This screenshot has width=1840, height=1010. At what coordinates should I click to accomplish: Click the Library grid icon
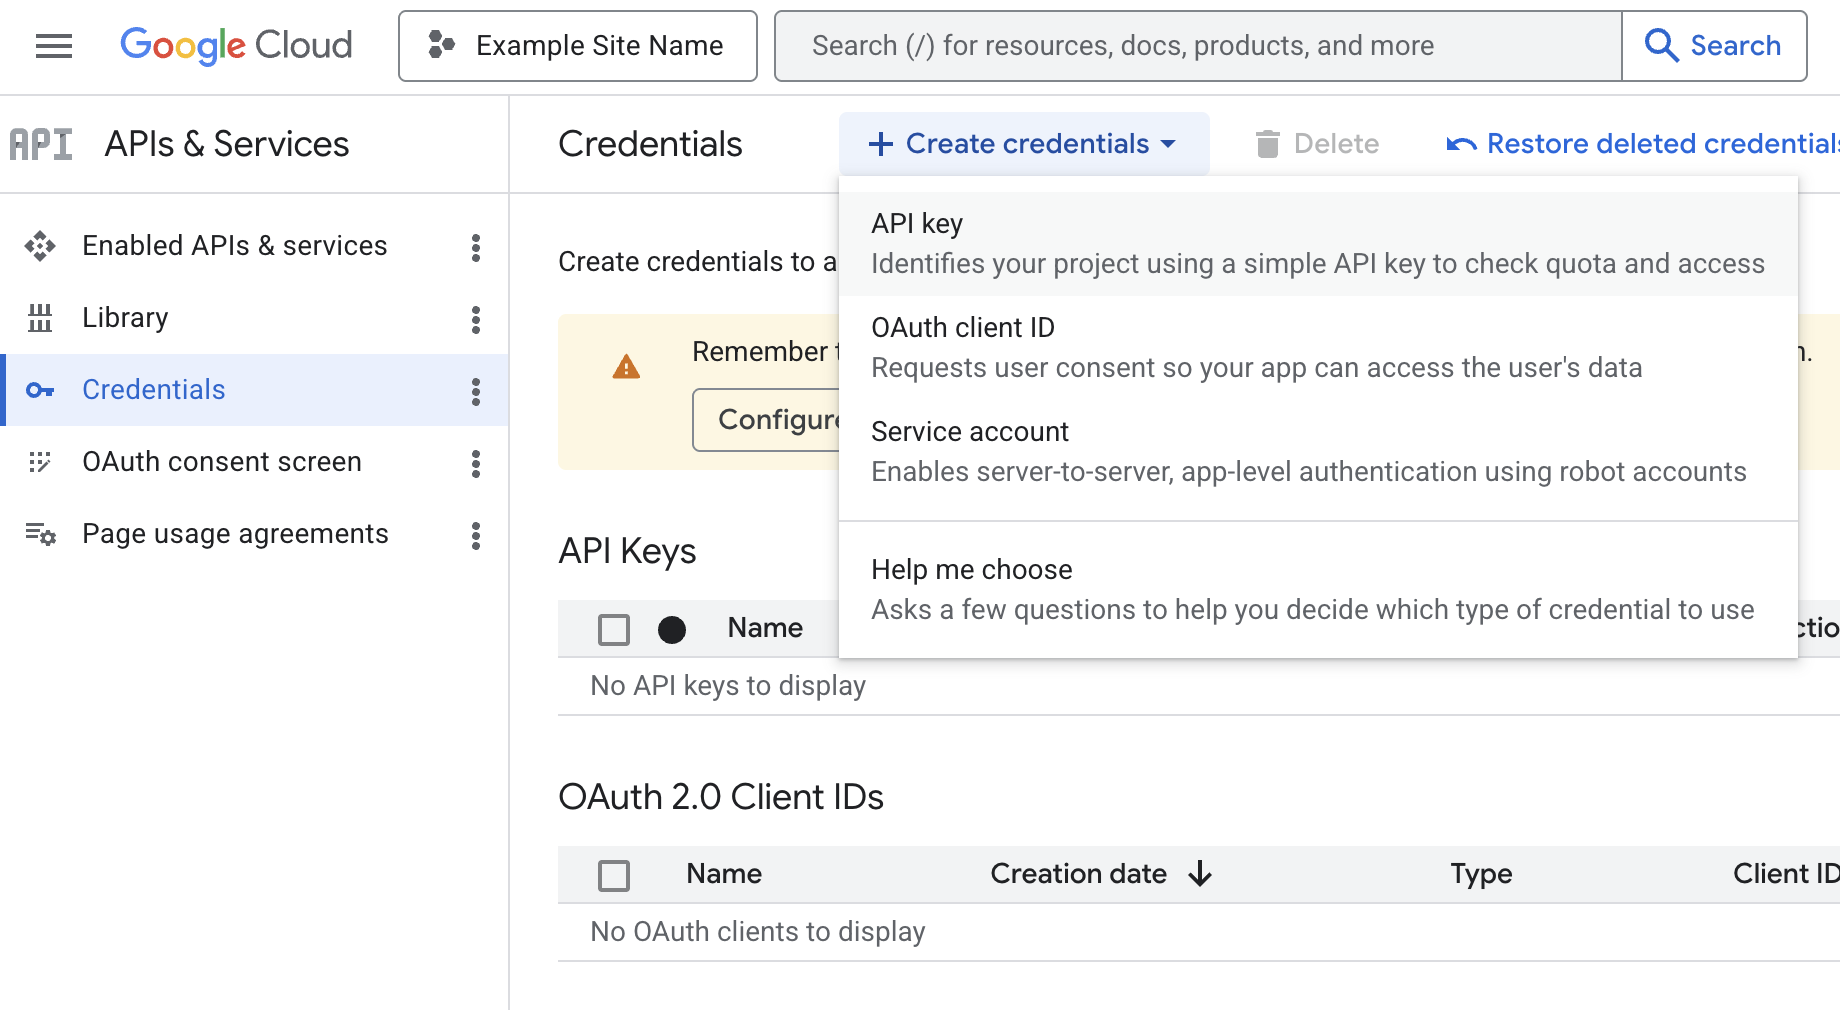click(x=40, y=318)
